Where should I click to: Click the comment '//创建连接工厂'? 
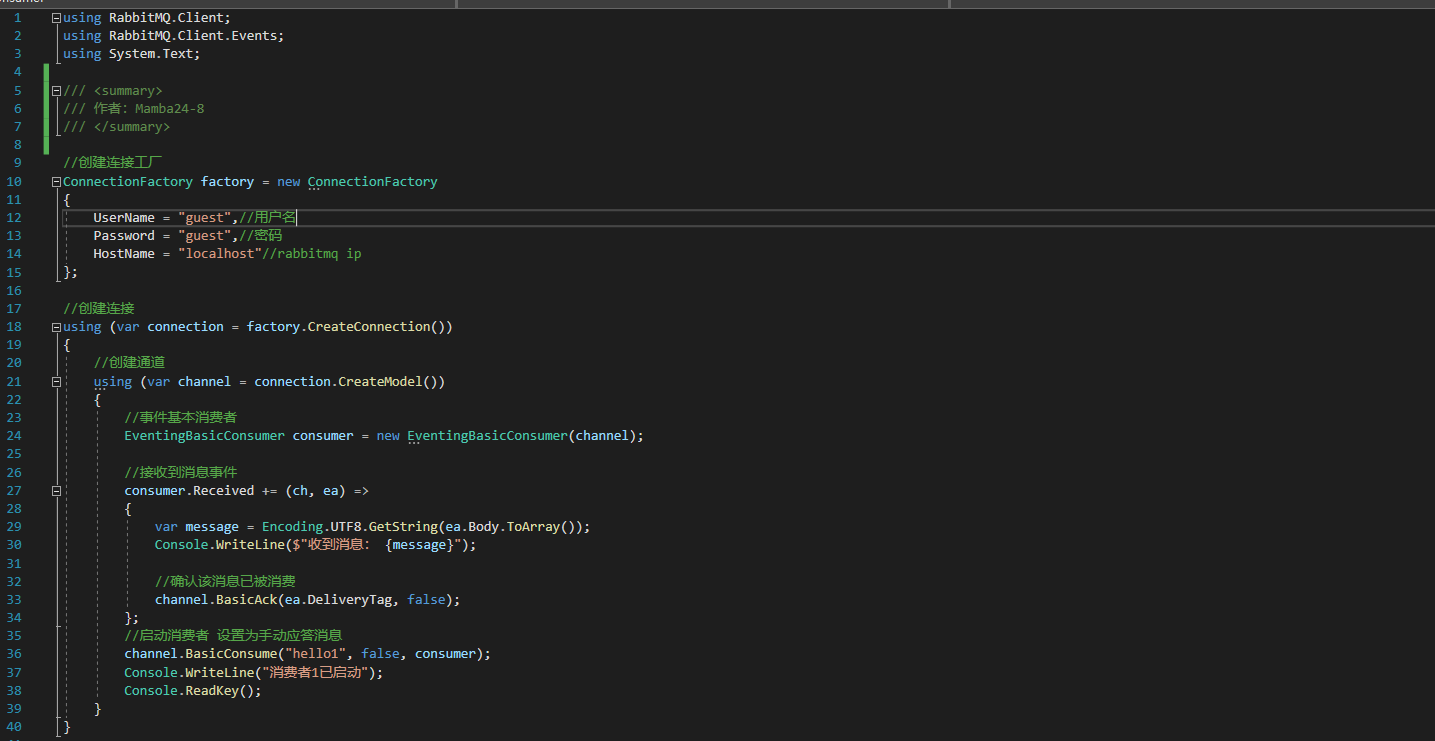[x=113, y=162]
